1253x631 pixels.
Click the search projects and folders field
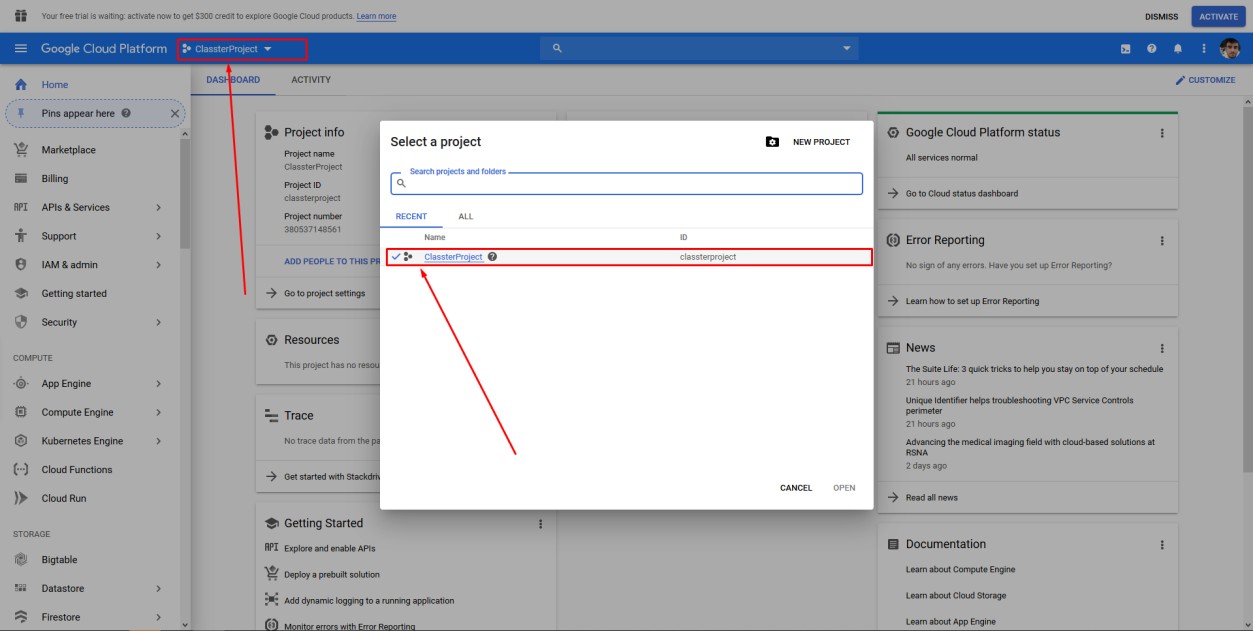point(630,184)
